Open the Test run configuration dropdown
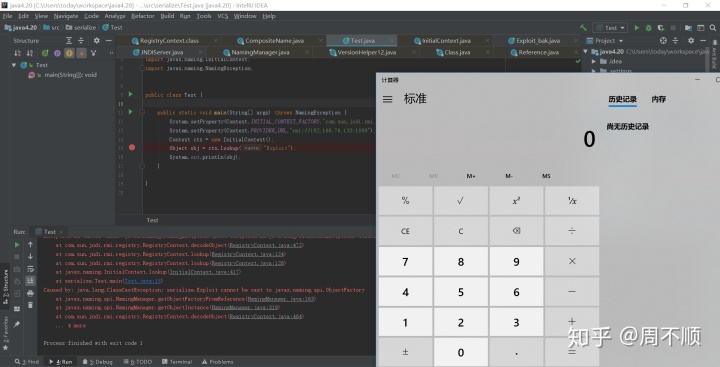 610,28
